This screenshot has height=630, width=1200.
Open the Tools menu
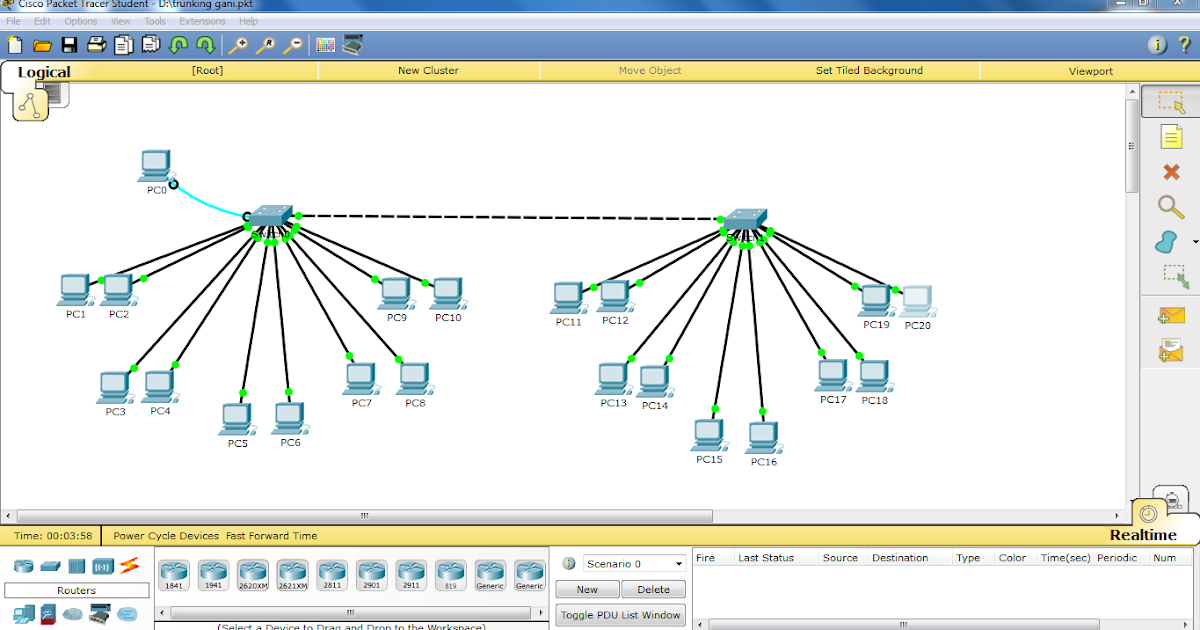click(x=155, y=21)
